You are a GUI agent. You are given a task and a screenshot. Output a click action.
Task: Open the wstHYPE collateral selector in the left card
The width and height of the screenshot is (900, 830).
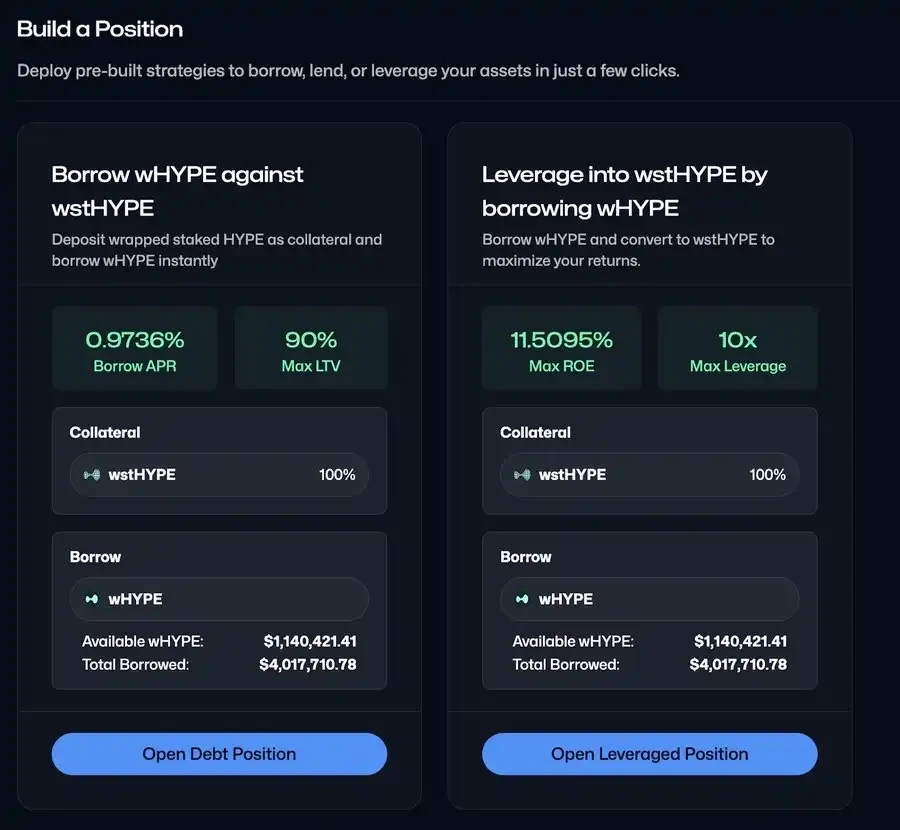219,475
